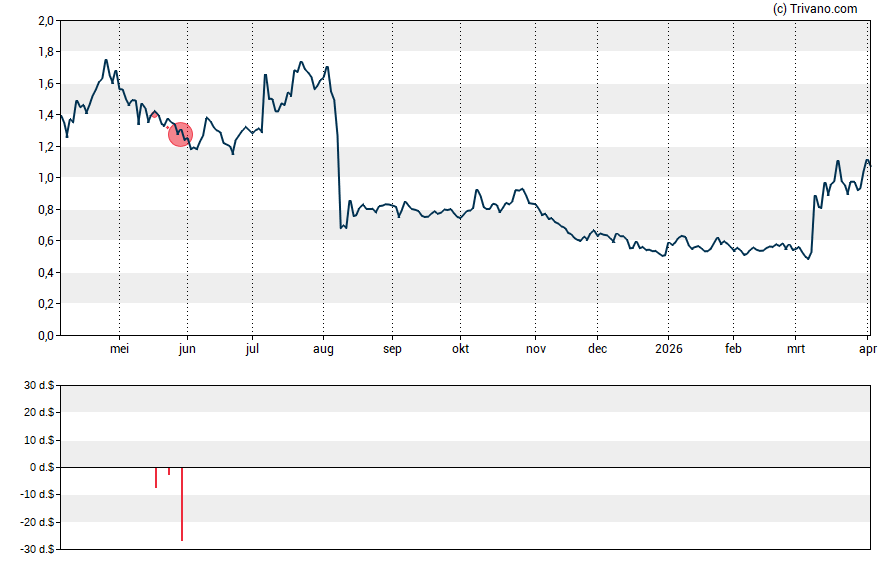This screenshot has height=565, width=888.
Task: Click the "aug" month label on x-axis
Action: tap(324, 349)
